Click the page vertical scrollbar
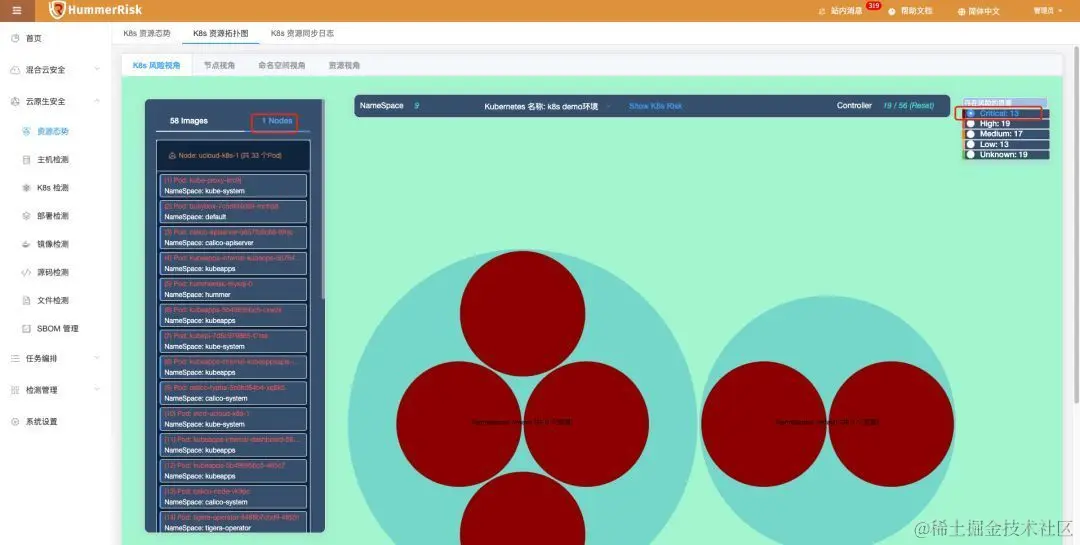The height and width of the screenshot is (545, 1080). click(1076, 224)
